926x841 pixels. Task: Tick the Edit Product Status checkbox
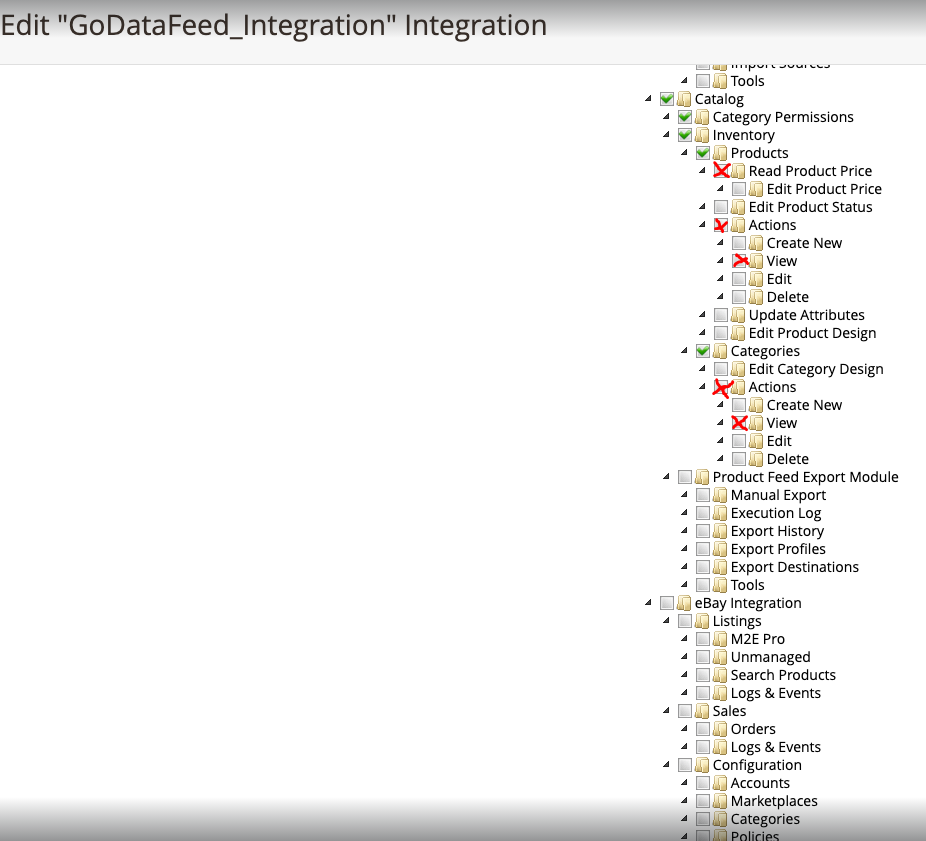721,207
